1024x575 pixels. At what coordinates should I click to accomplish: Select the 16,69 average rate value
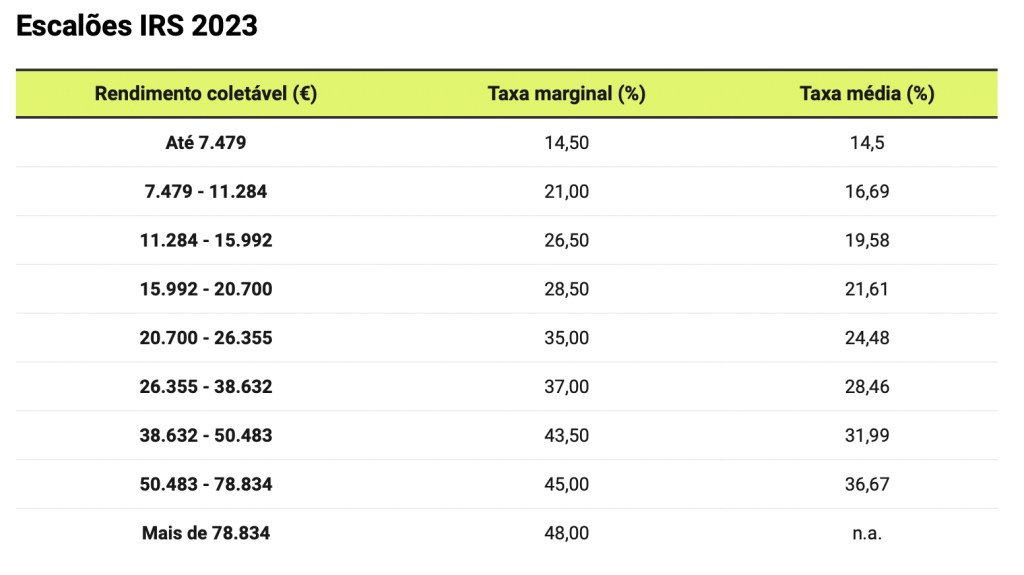point(867,192)
